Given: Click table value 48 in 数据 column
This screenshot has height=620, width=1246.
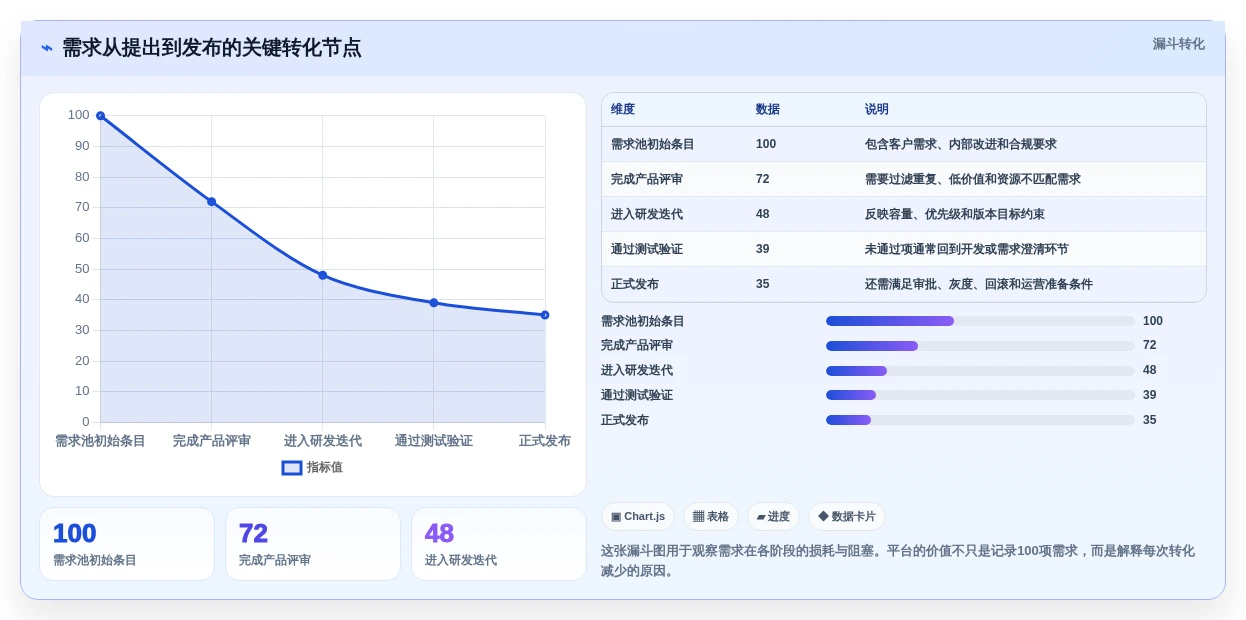Looking at the screenshot, I should (x=763, y=214).
